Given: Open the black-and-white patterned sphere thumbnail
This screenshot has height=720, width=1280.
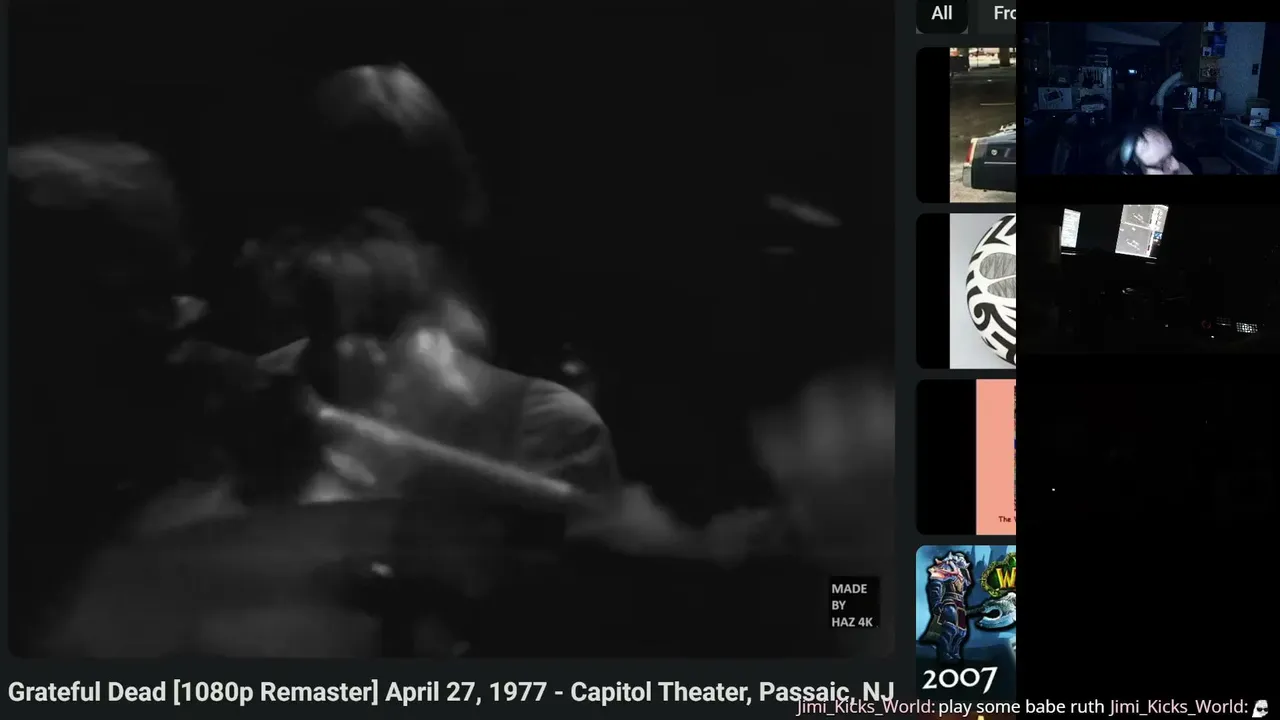Looking at the screenshot, I should [x=966, y=291].
